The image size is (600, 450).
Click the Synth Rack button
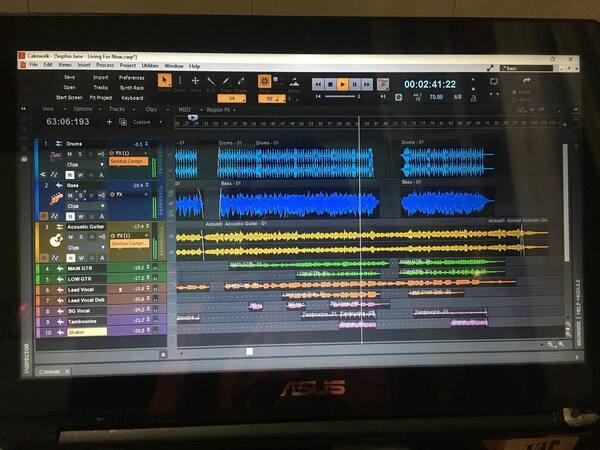coord(132,88)
